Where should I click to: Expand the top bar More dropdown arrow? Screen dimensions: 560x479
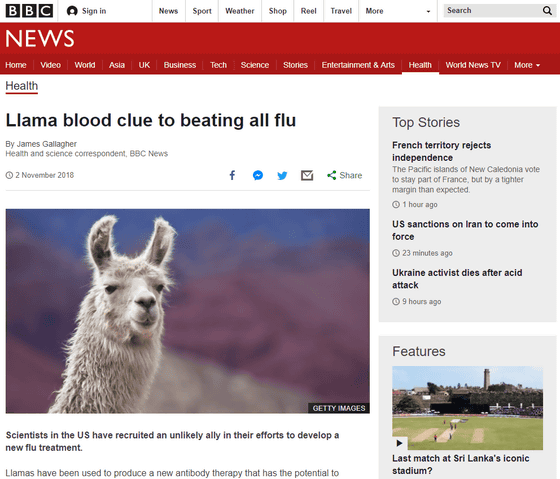(428, 11)
